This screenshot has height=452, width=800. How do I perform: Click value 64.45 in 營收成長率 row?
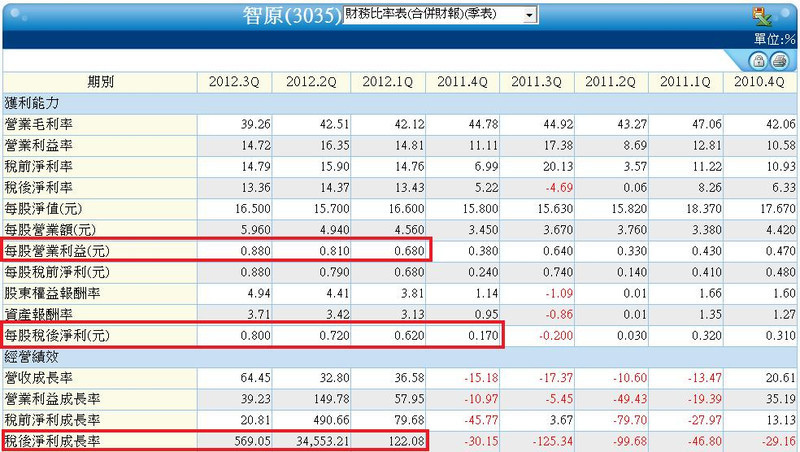pos(256,378)
